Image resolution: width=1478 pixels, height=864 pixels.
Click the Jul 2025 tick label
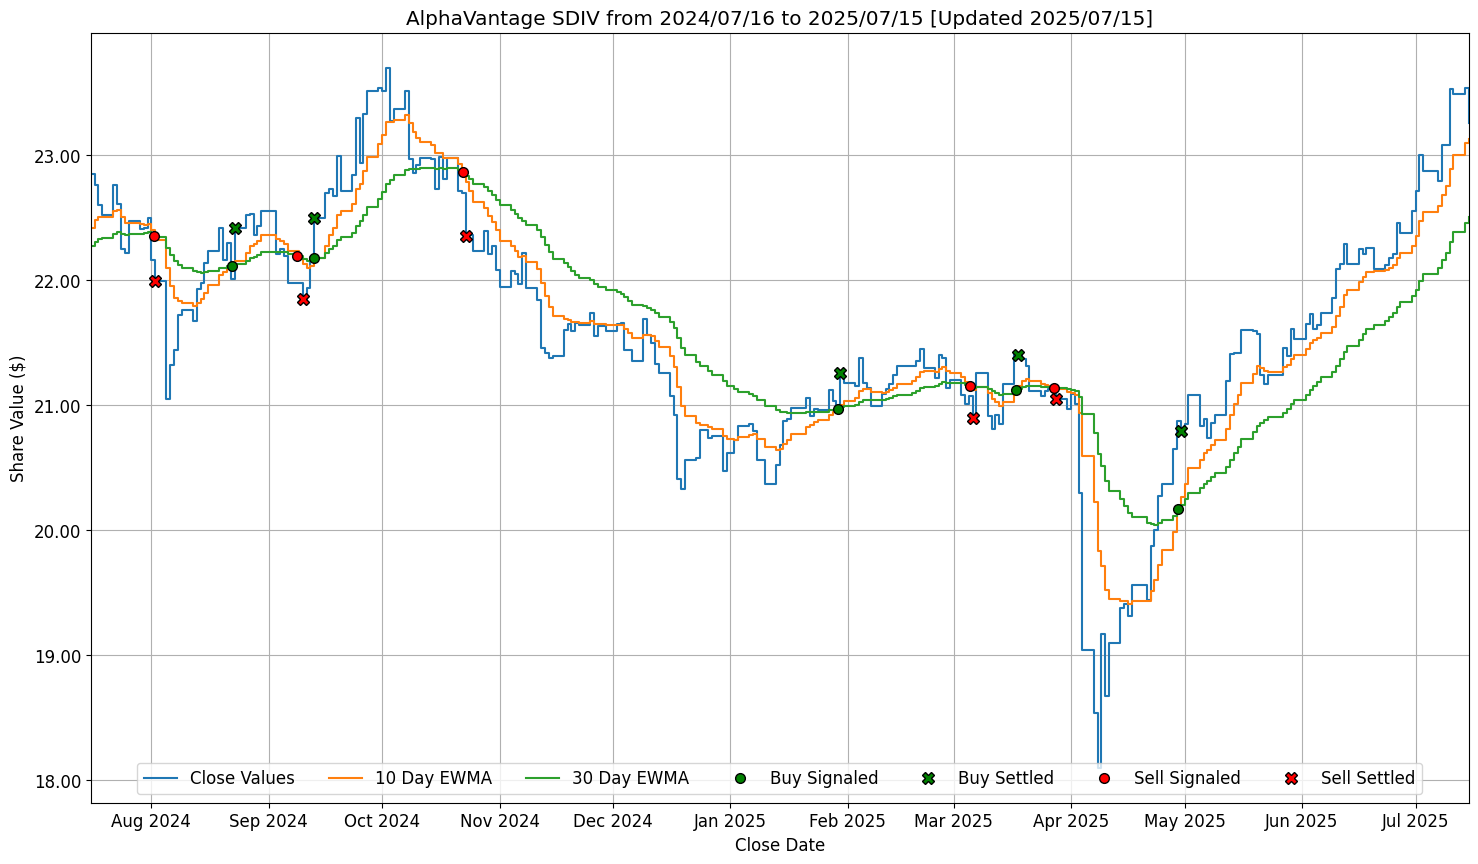point(1415,821)
